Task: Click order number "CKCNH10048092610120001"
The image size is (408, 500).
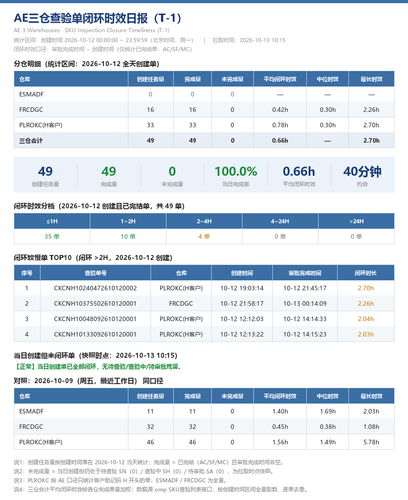Action: 95,319
